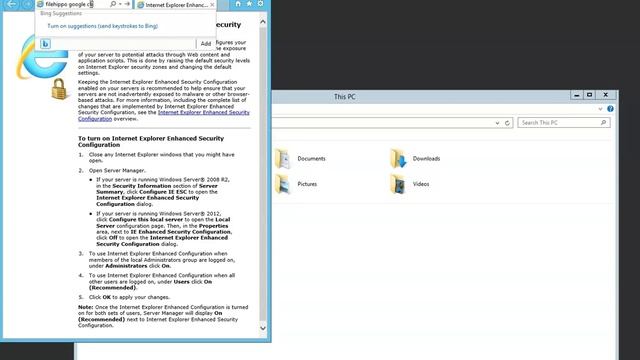Click the magnifier search icon in address bar

click(x=113, y=4)
